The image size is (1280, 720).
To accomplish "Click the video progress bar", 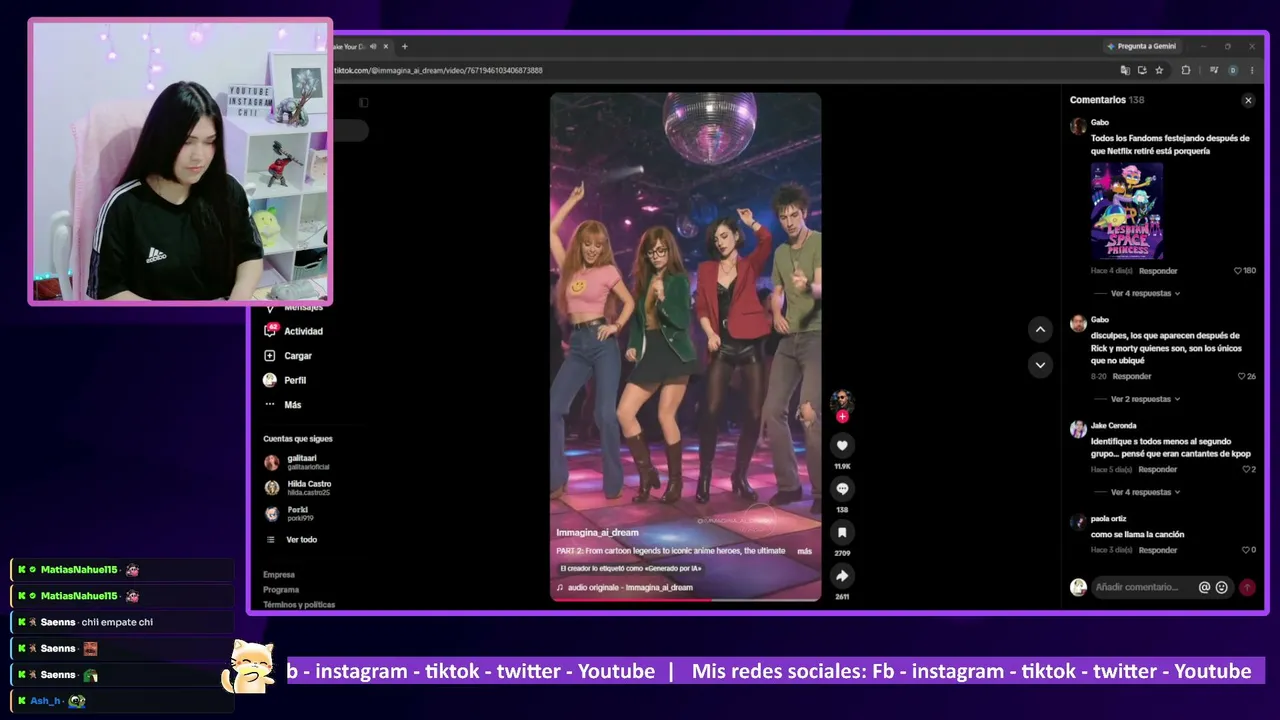I will pos(685,600).
